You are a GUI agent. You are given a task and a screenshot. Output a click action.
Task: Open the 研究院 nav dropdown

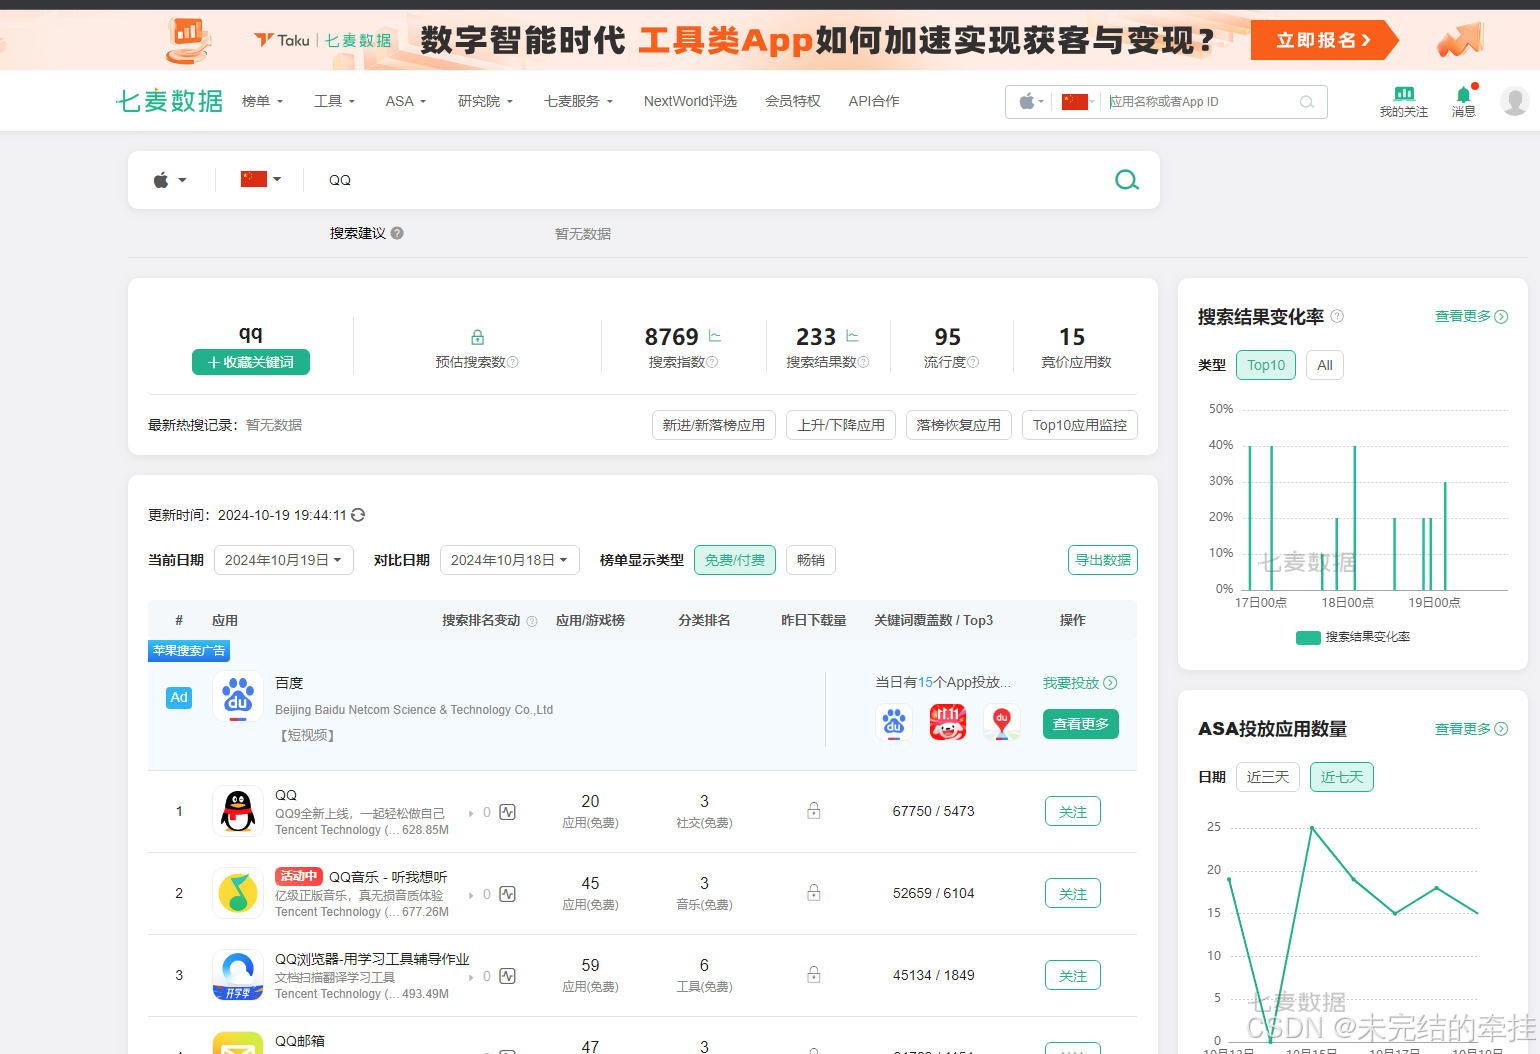coord(486,101)
